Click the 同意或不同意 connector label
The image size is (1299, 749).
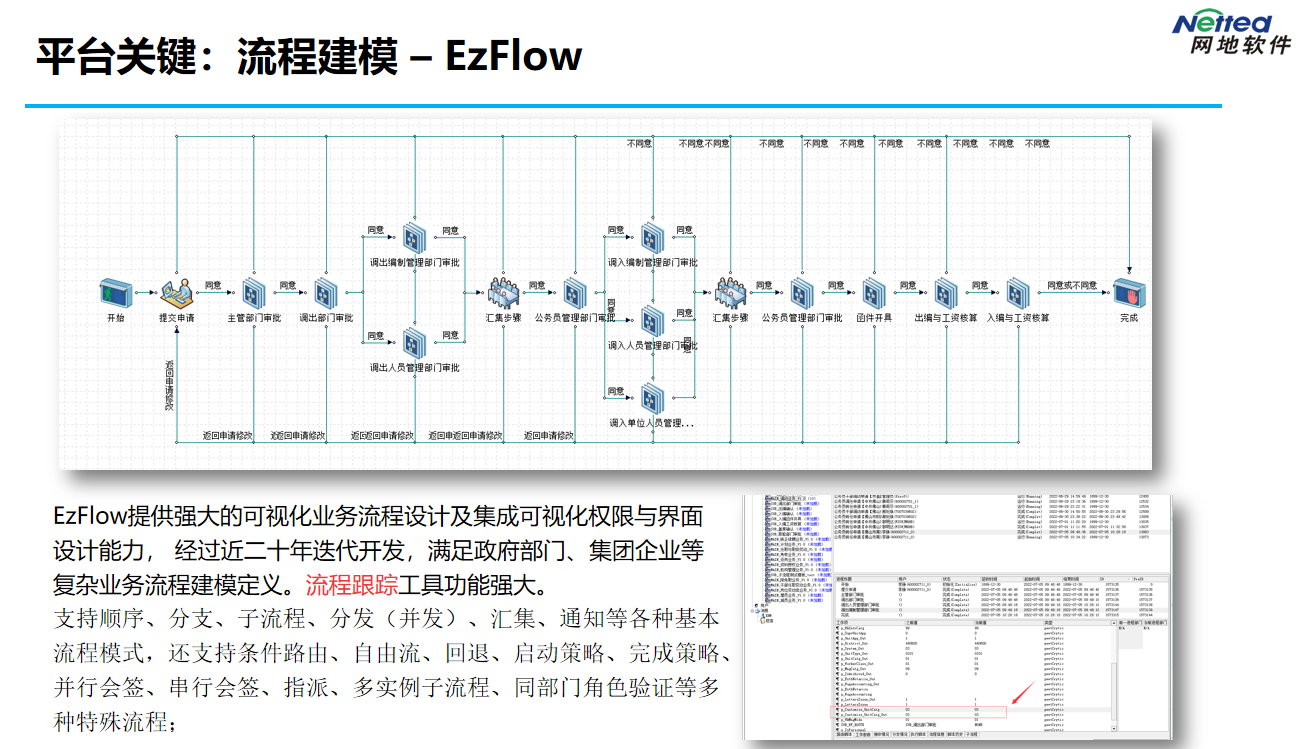point(1071,286)
